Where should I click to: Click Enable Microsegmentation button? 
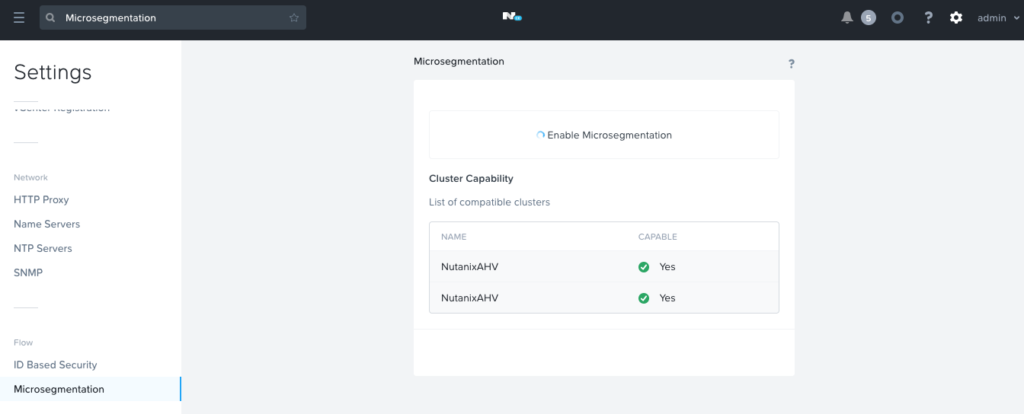pos(604,135)
